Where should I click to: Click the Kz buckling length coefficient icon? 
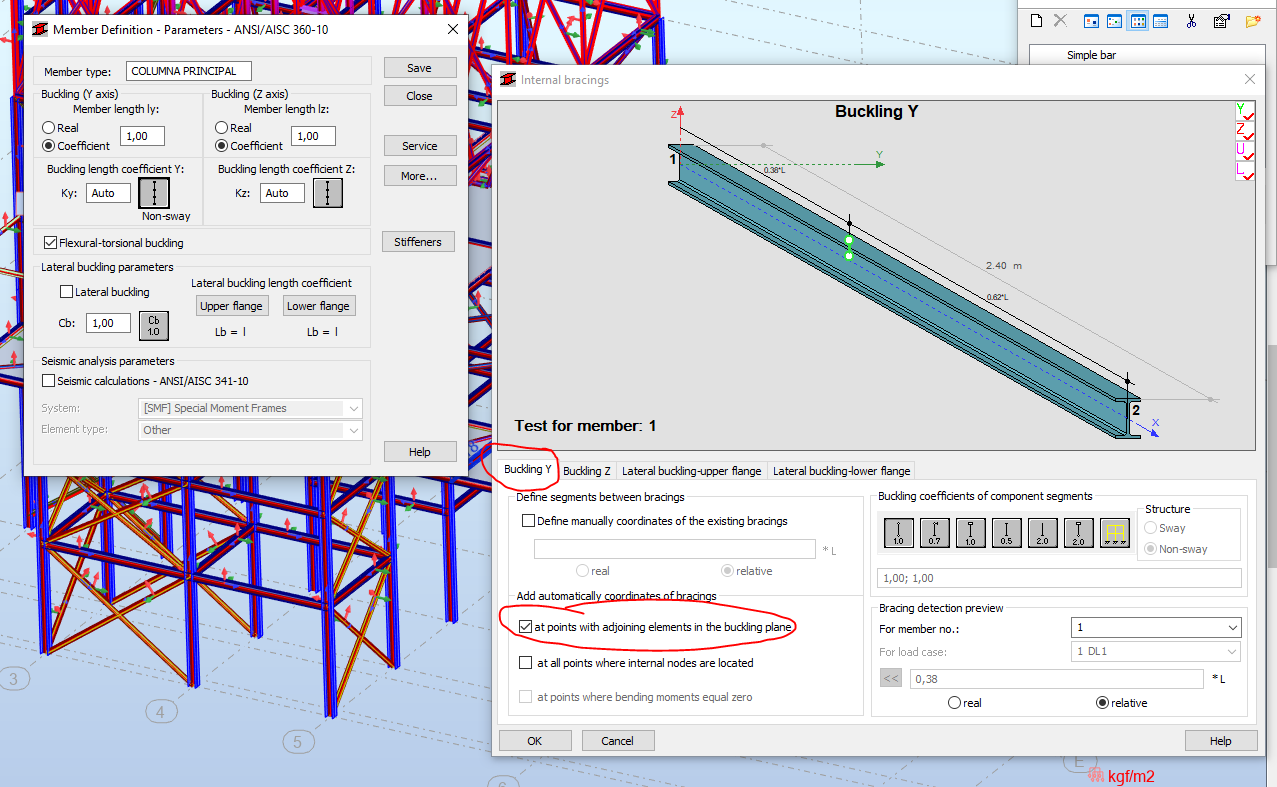(327, 192)
